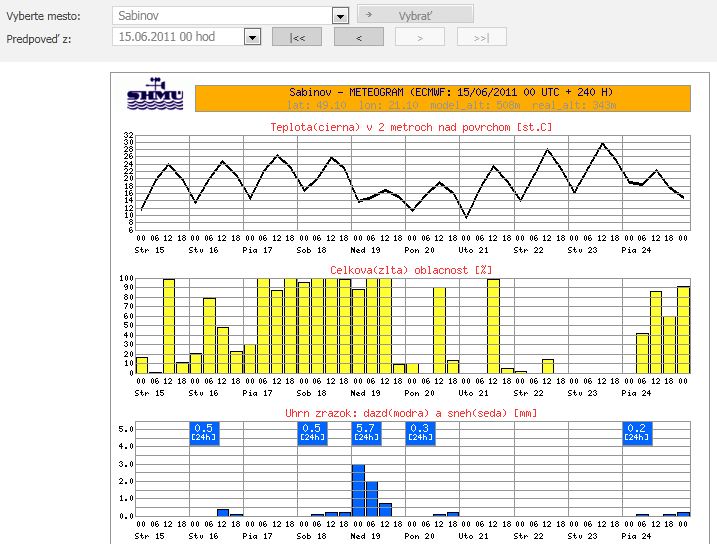Click the Uhrn zrazok chart title
This screenshot has height=544, width=717.
[x=411, y=413]
